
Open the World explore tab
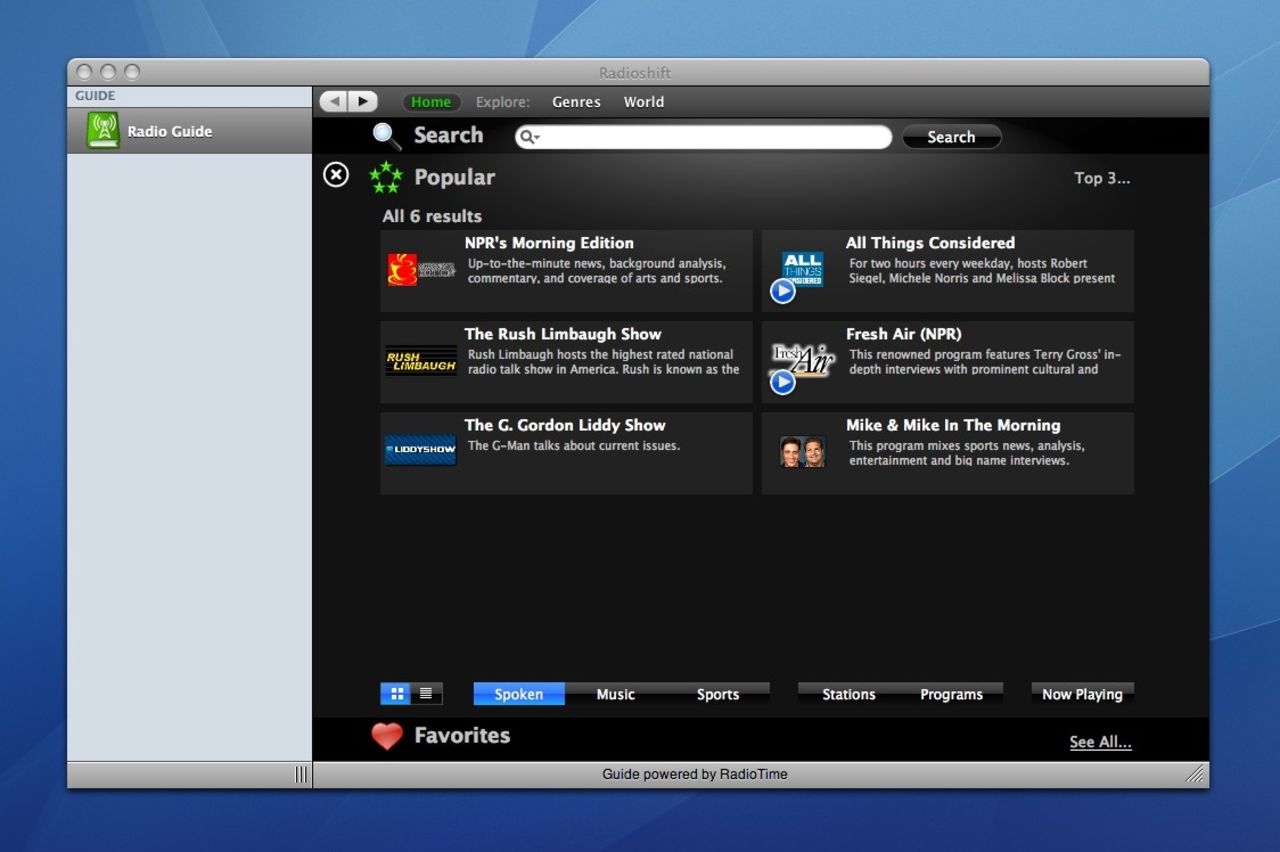pos(643,102)
